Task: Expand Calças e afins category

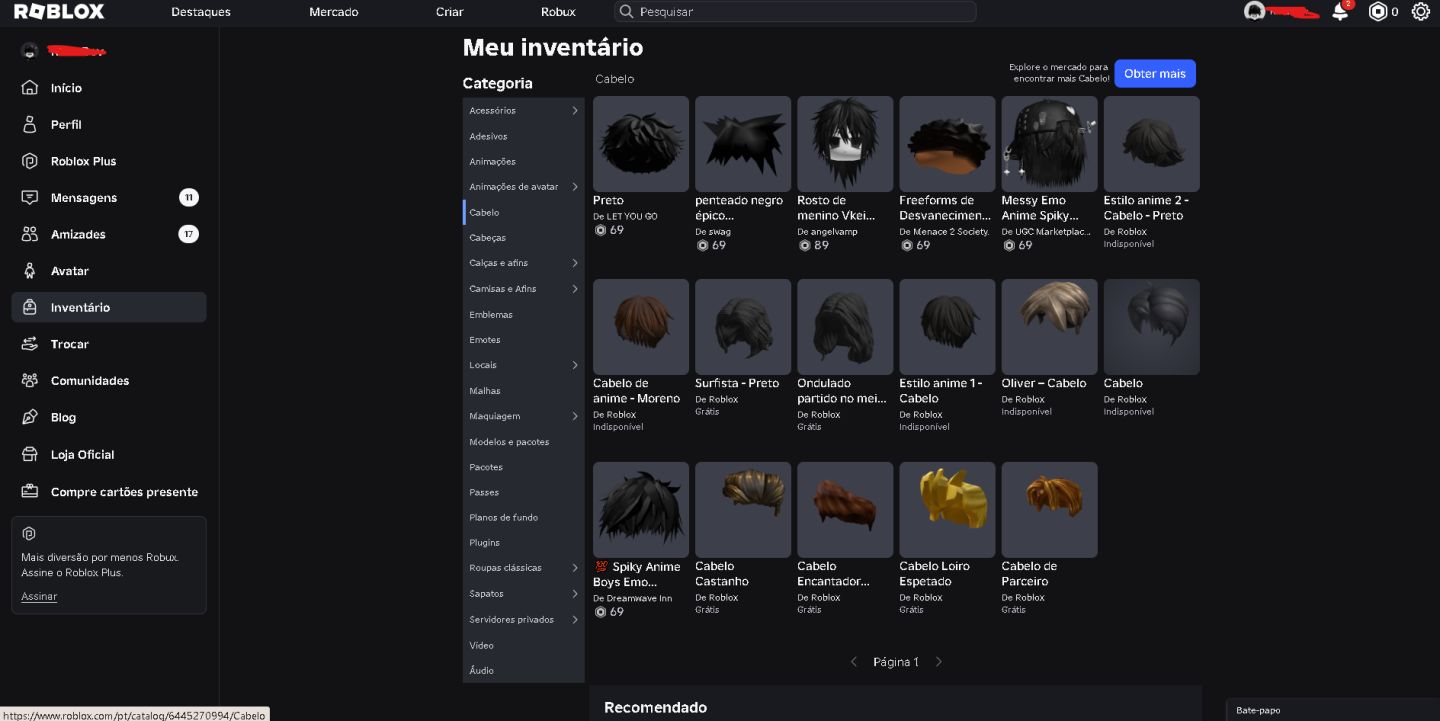Action: (x=575, y=263)
